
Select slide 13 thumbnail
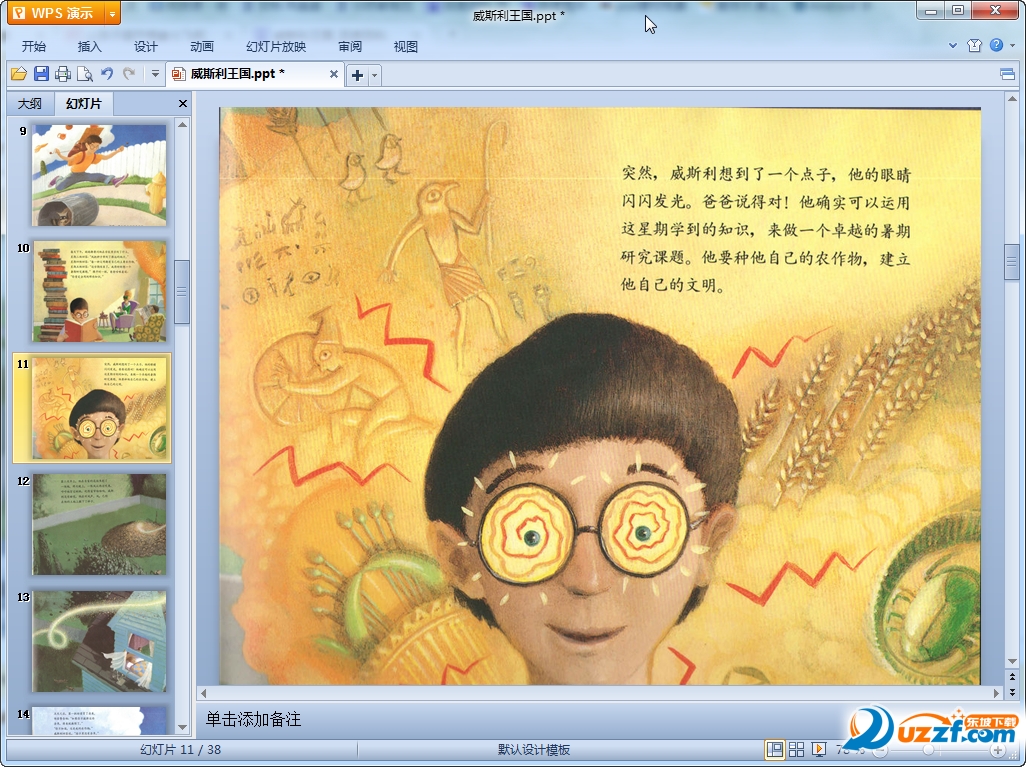click(99, 641)
